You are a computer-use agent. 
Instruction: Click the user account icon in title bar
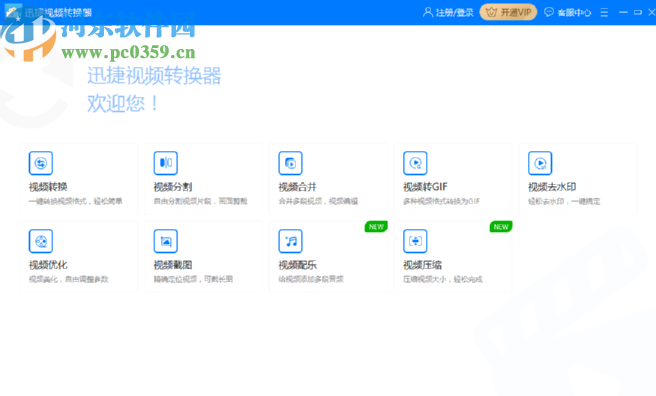pos(428,12)
